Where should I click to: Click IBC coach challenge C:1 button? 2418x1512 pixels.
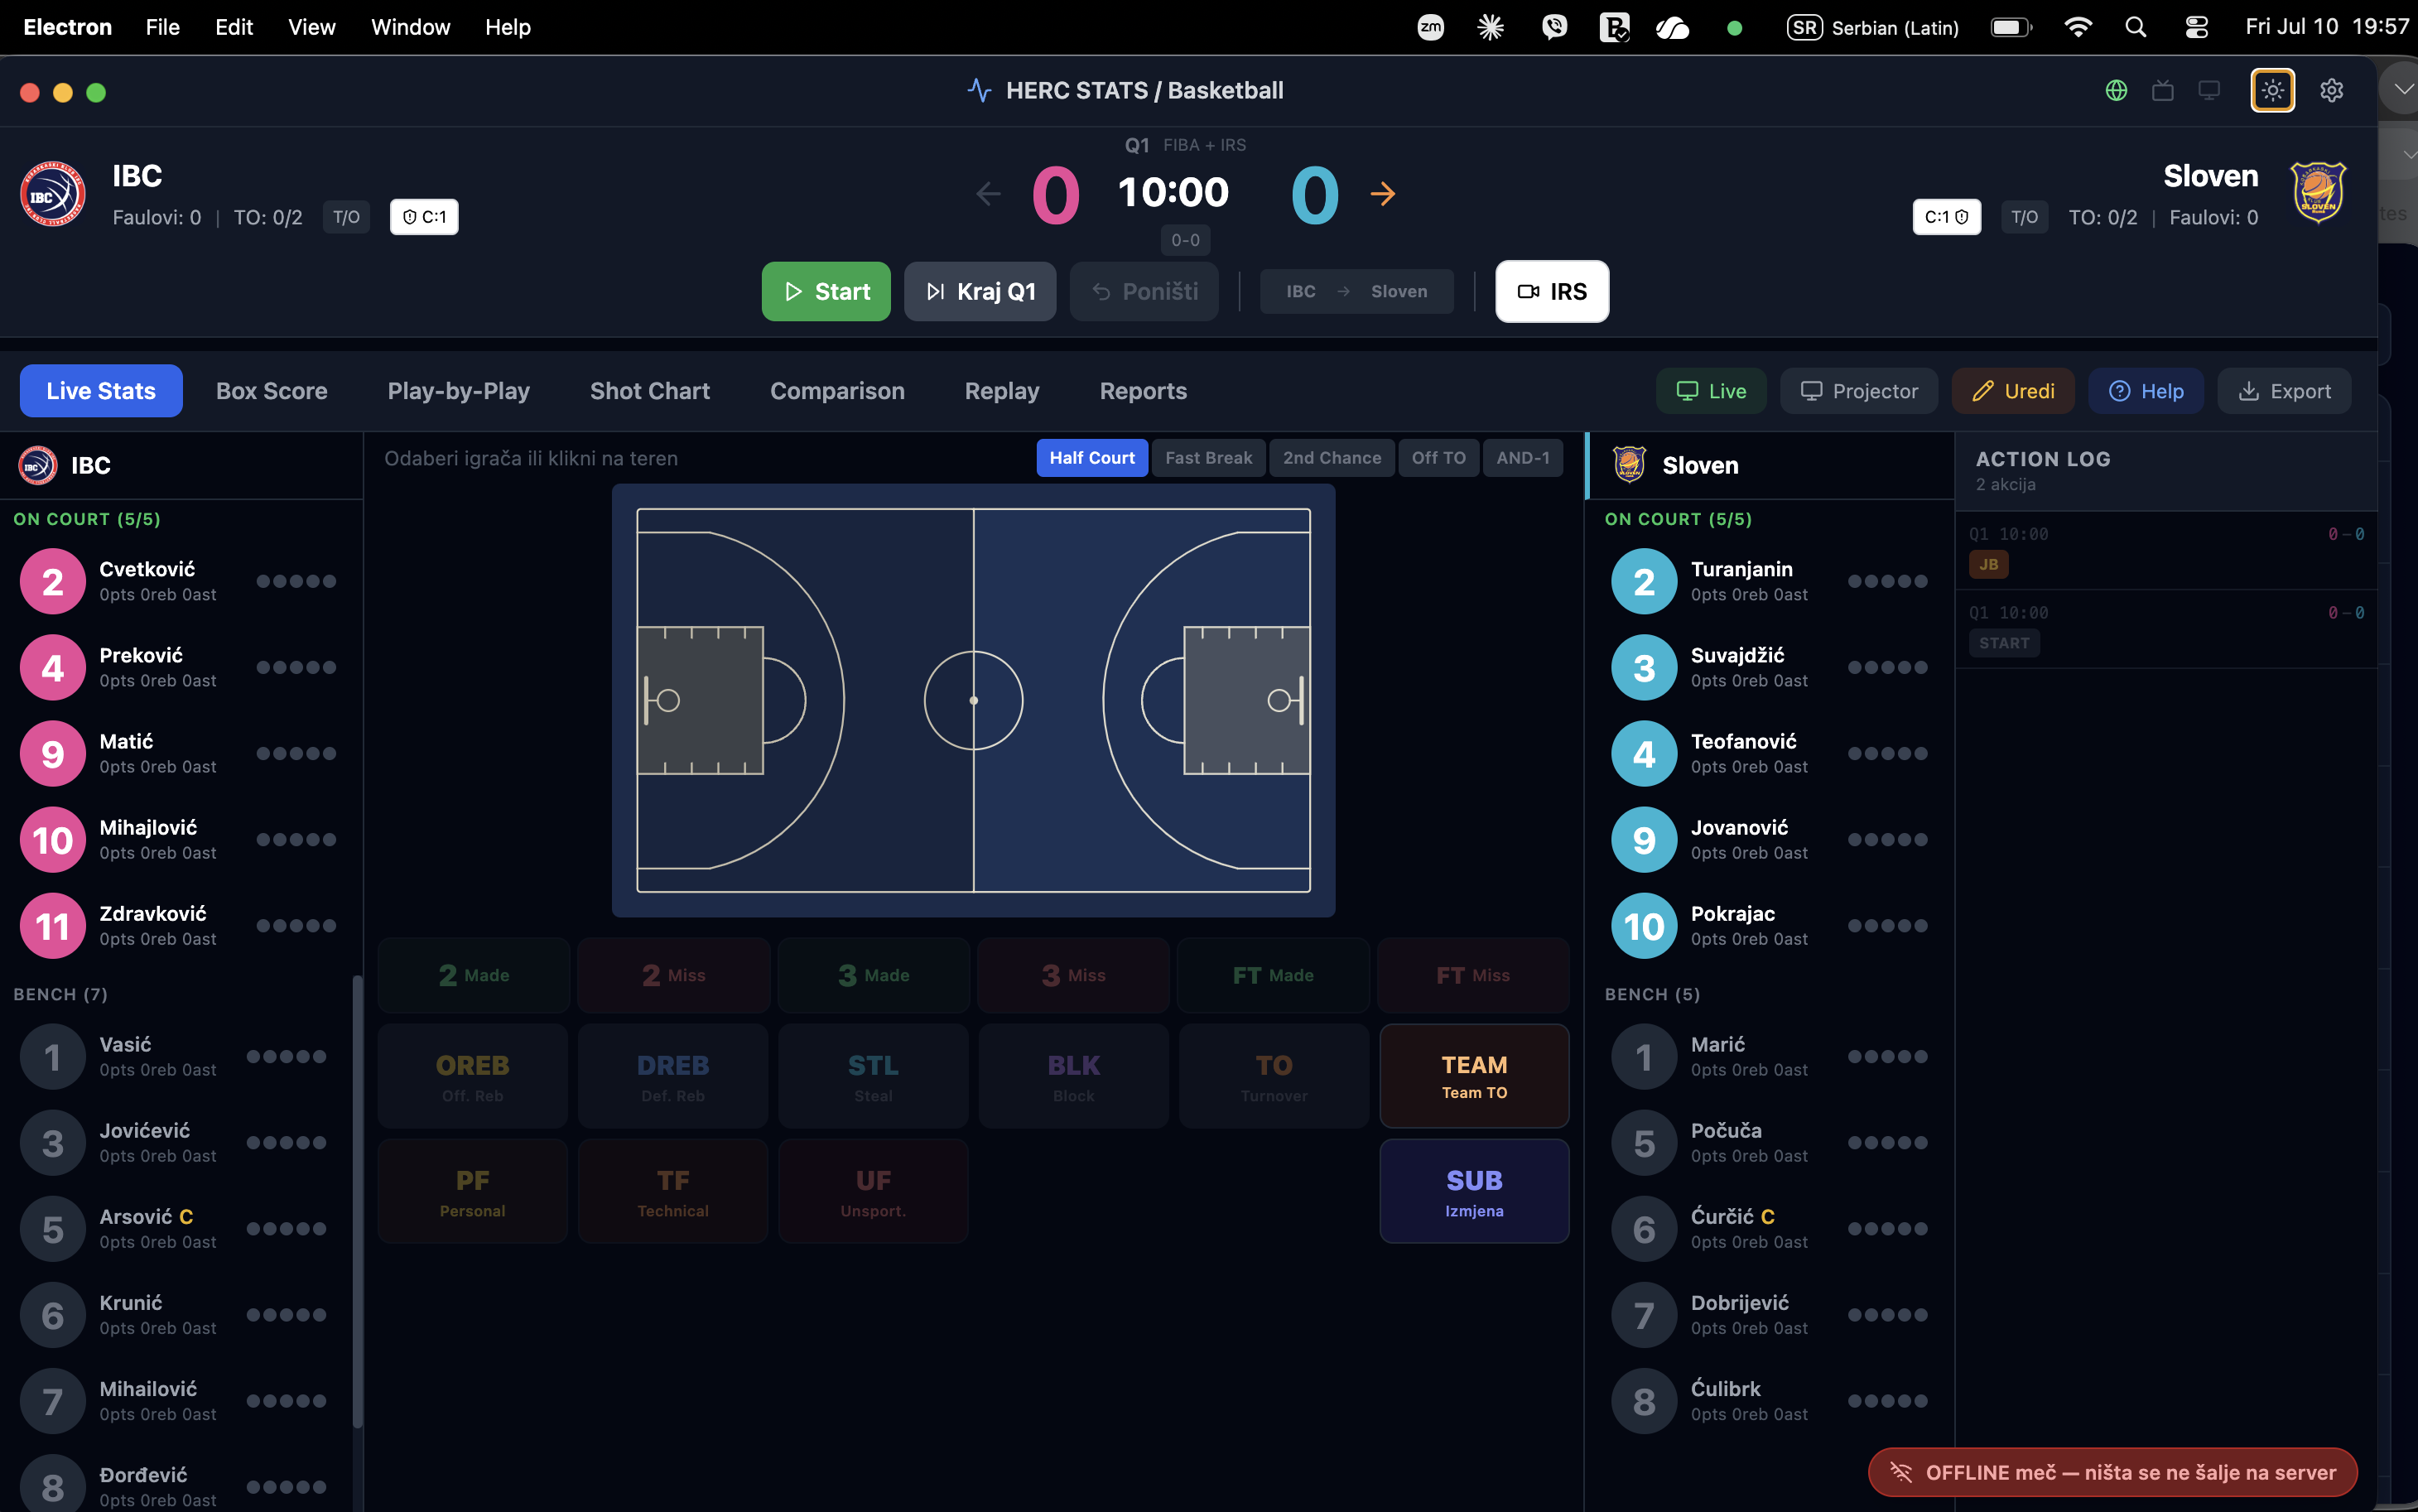424,217
